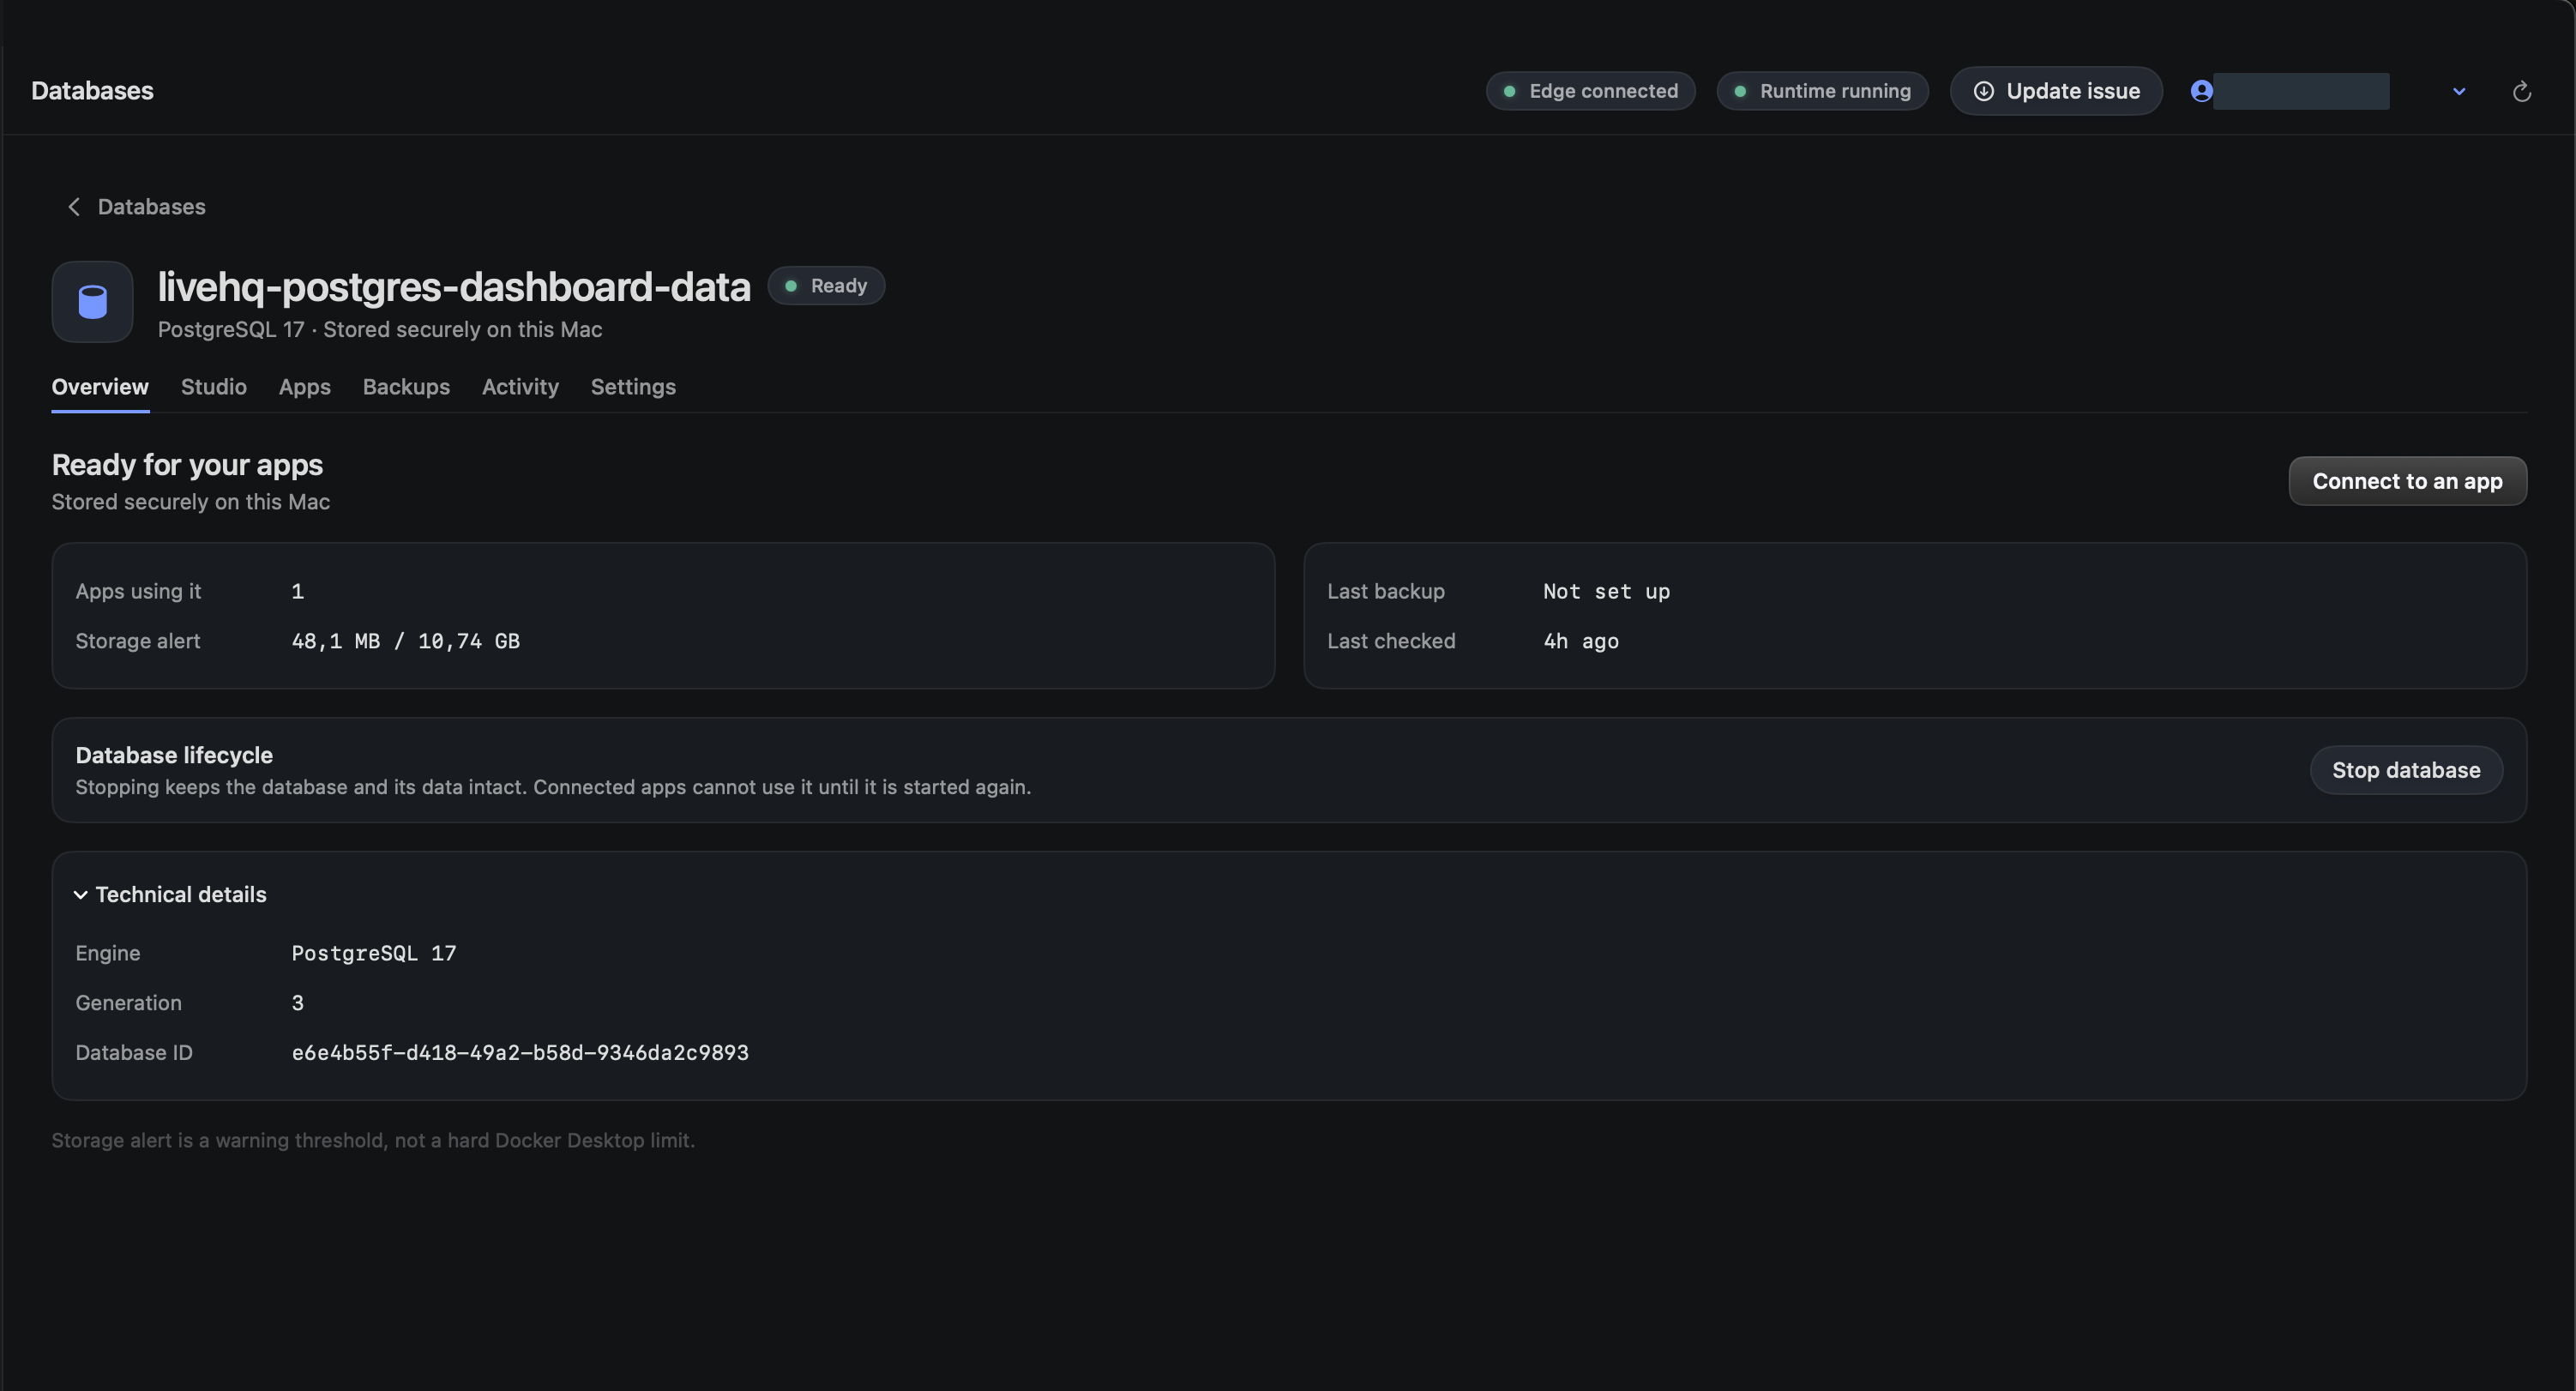Click the 'Database lifecycle' heading
The height and width of the screenshot is (1391, 2576).
coord(174,756)
